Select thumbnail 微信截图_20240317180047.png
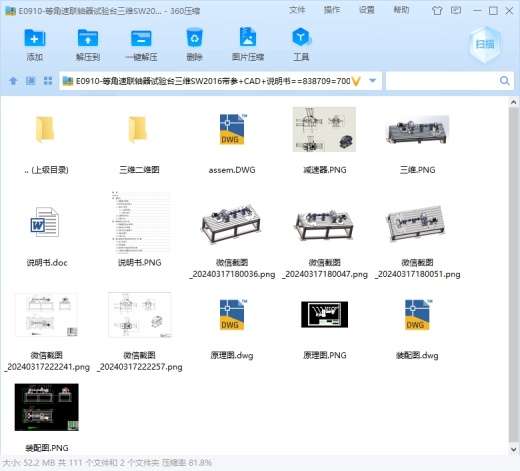 tap(324, 224)
